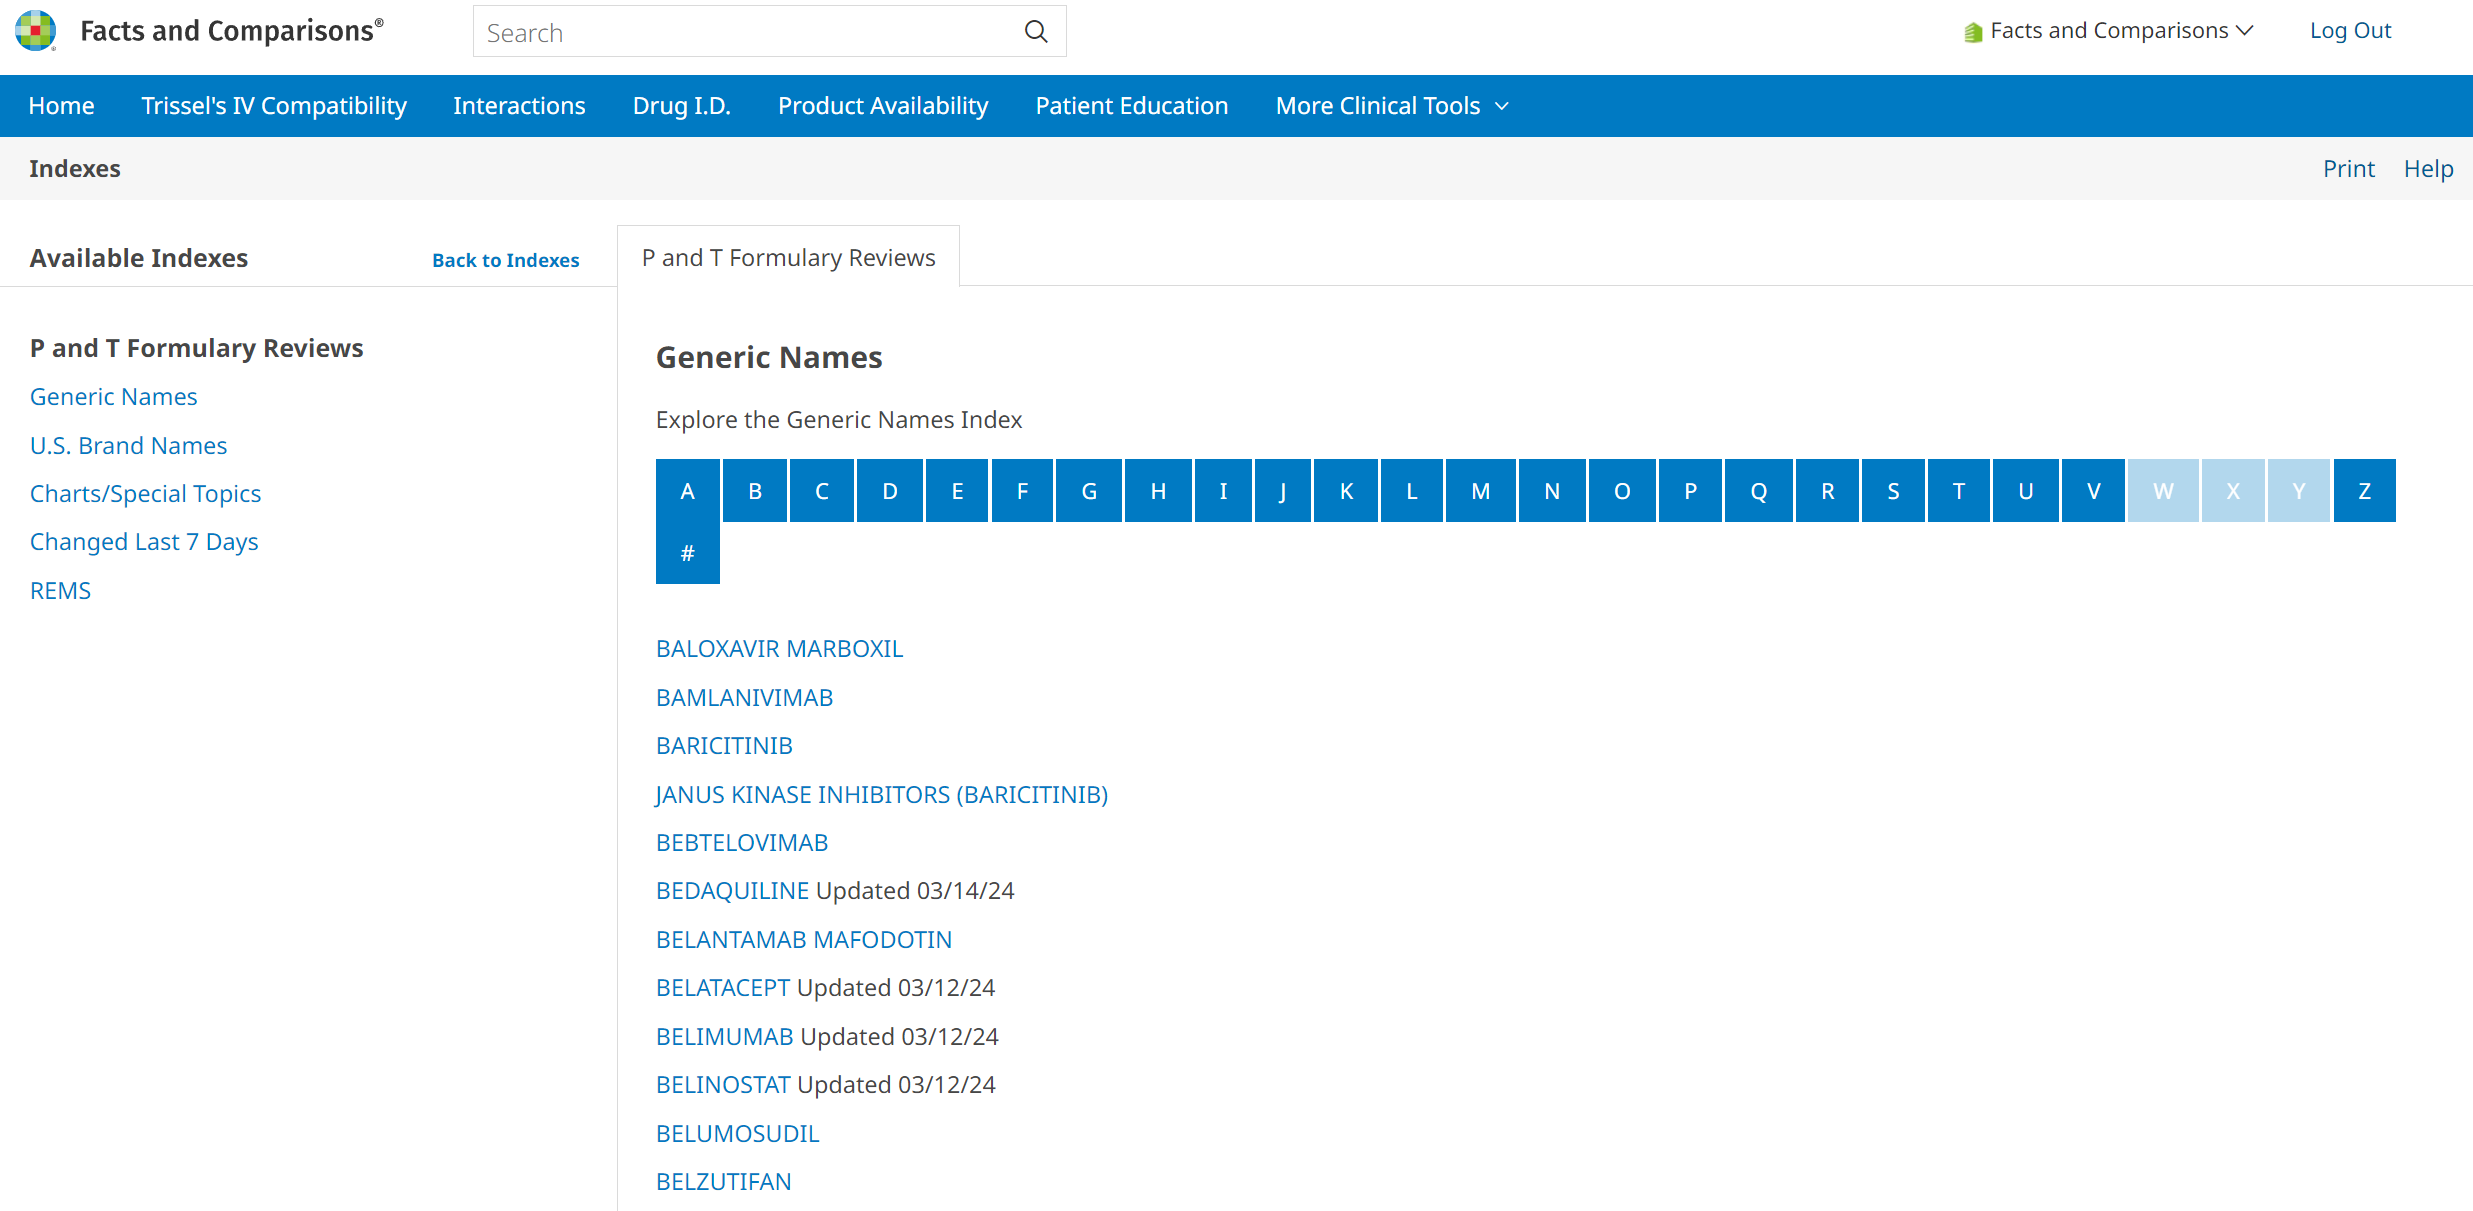2473x1211 pixels.
Task: Select the # symbol index button
Action: point(687,553)
